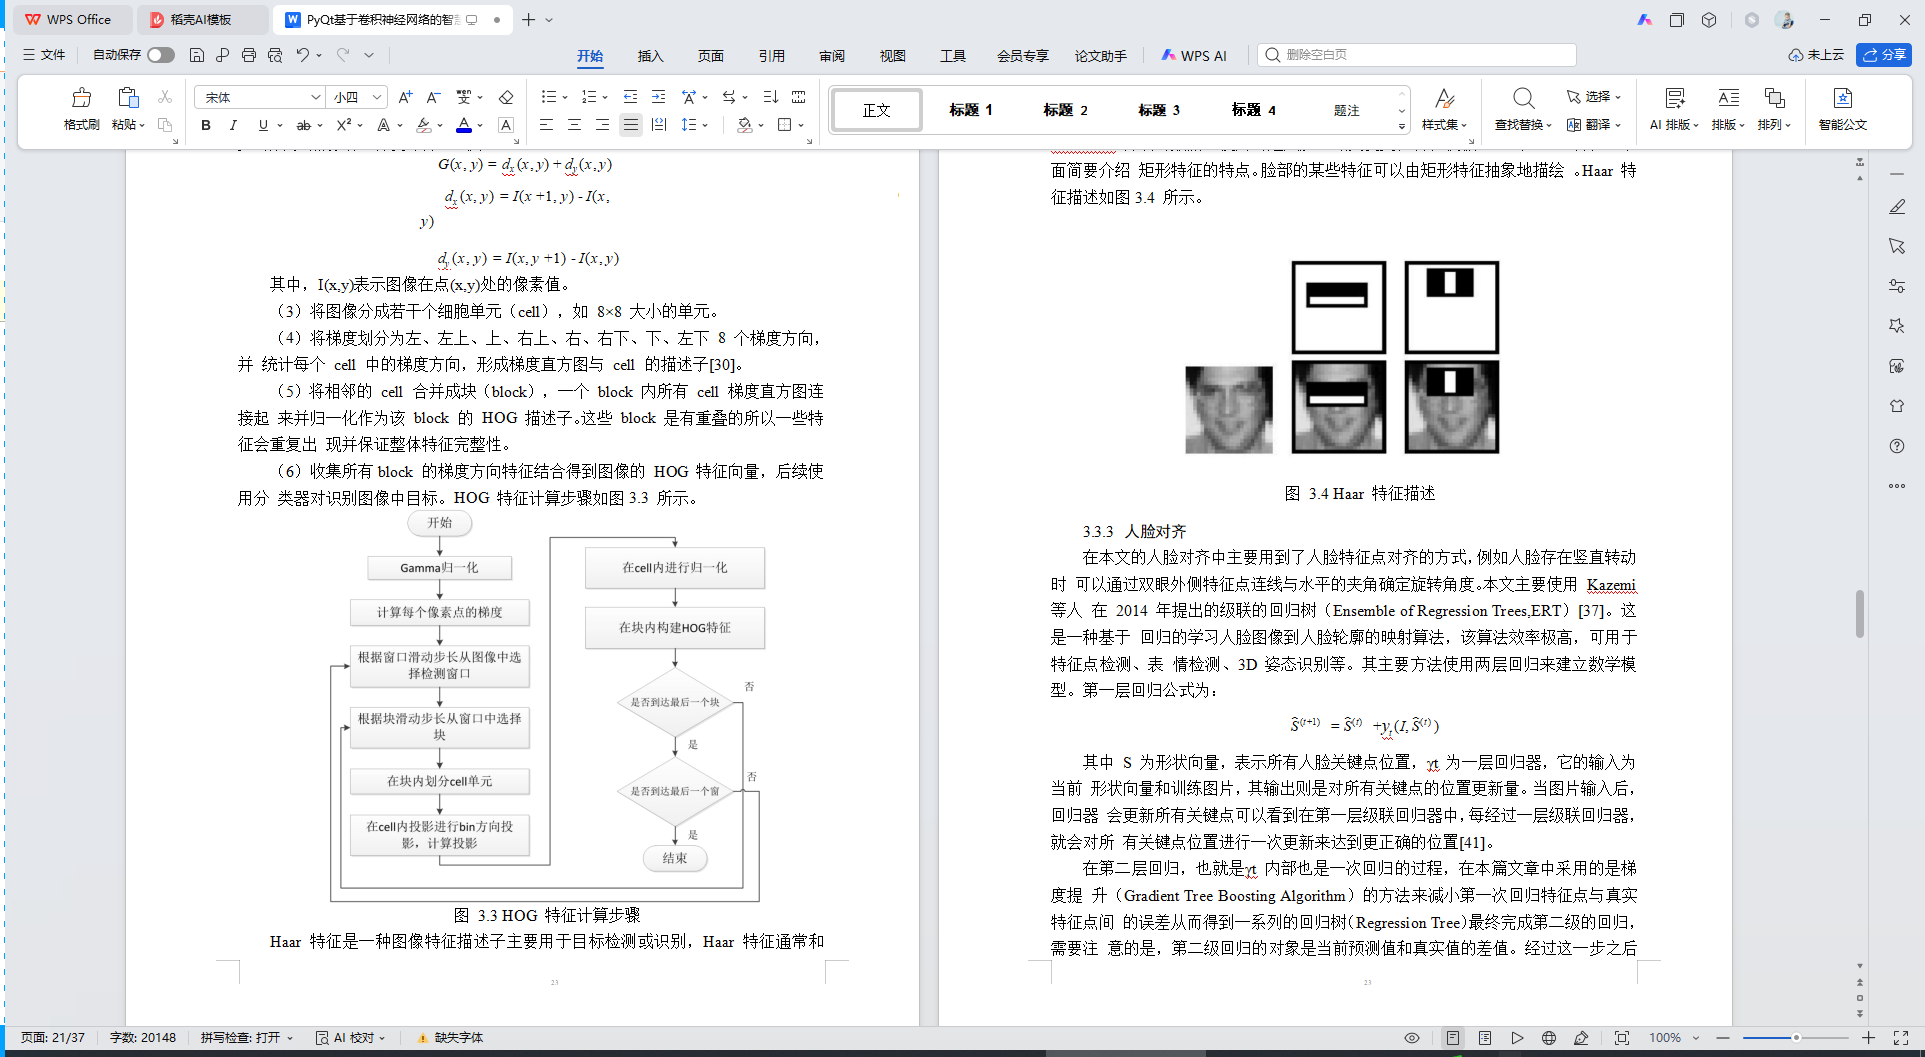Click the pen edit icon in right sidebar
1925x1057 pixels.
click(1896, 206)
